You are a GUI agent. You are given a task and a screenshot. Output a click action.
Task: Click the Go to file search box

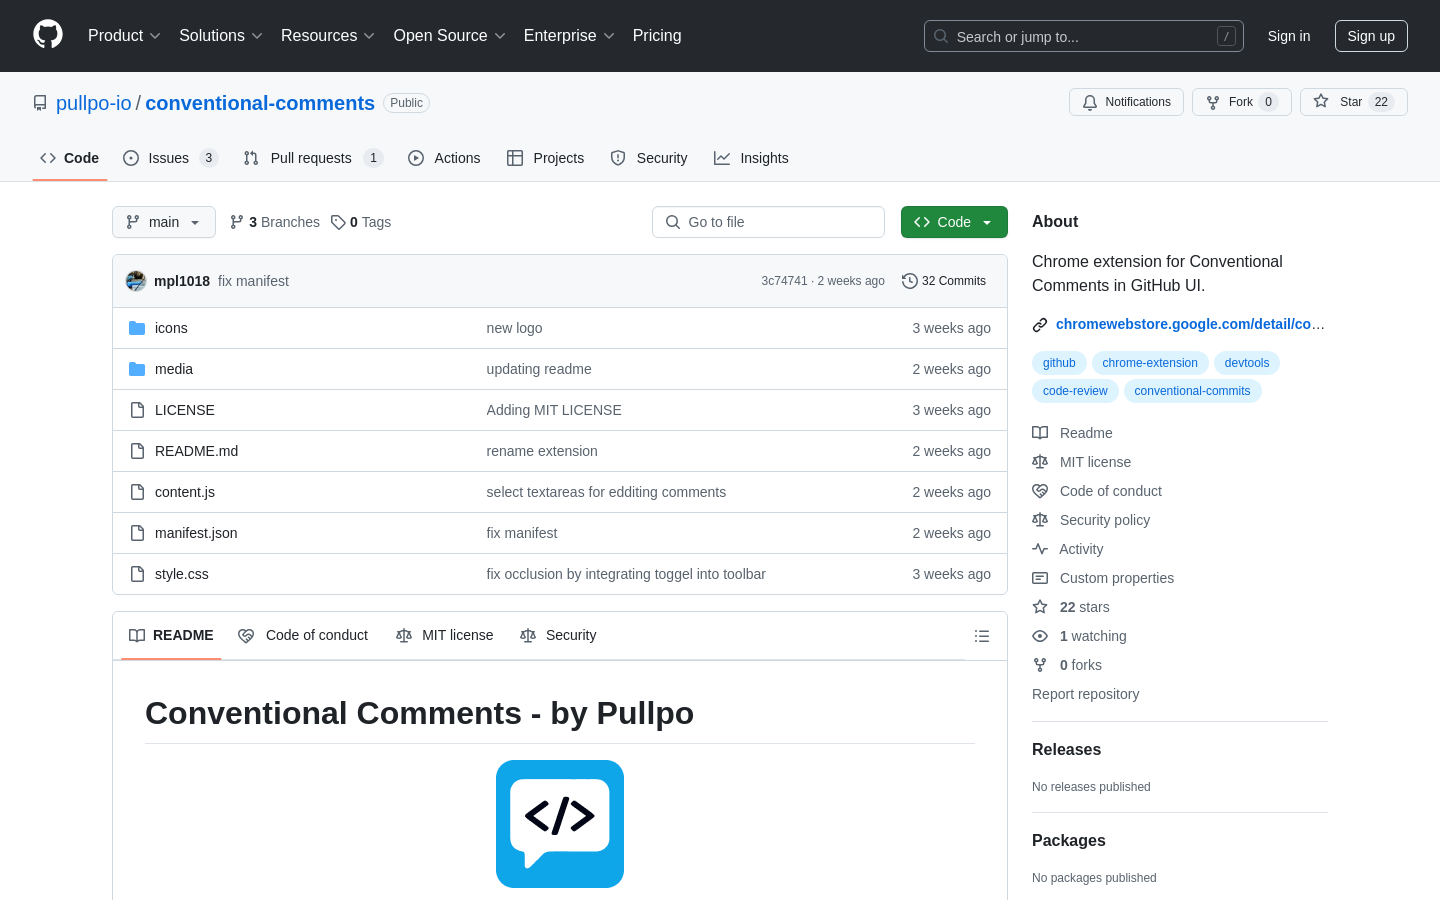(768, 222)
